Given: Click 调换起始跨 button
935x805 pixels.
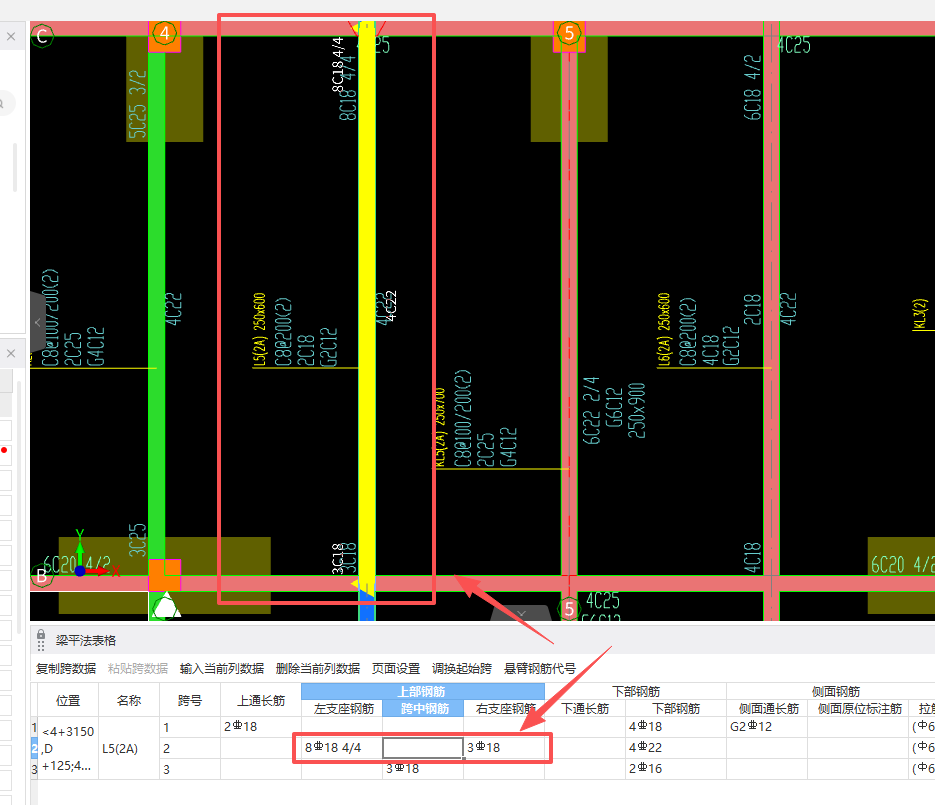Looking at the screenshot, I should (462, 668).
